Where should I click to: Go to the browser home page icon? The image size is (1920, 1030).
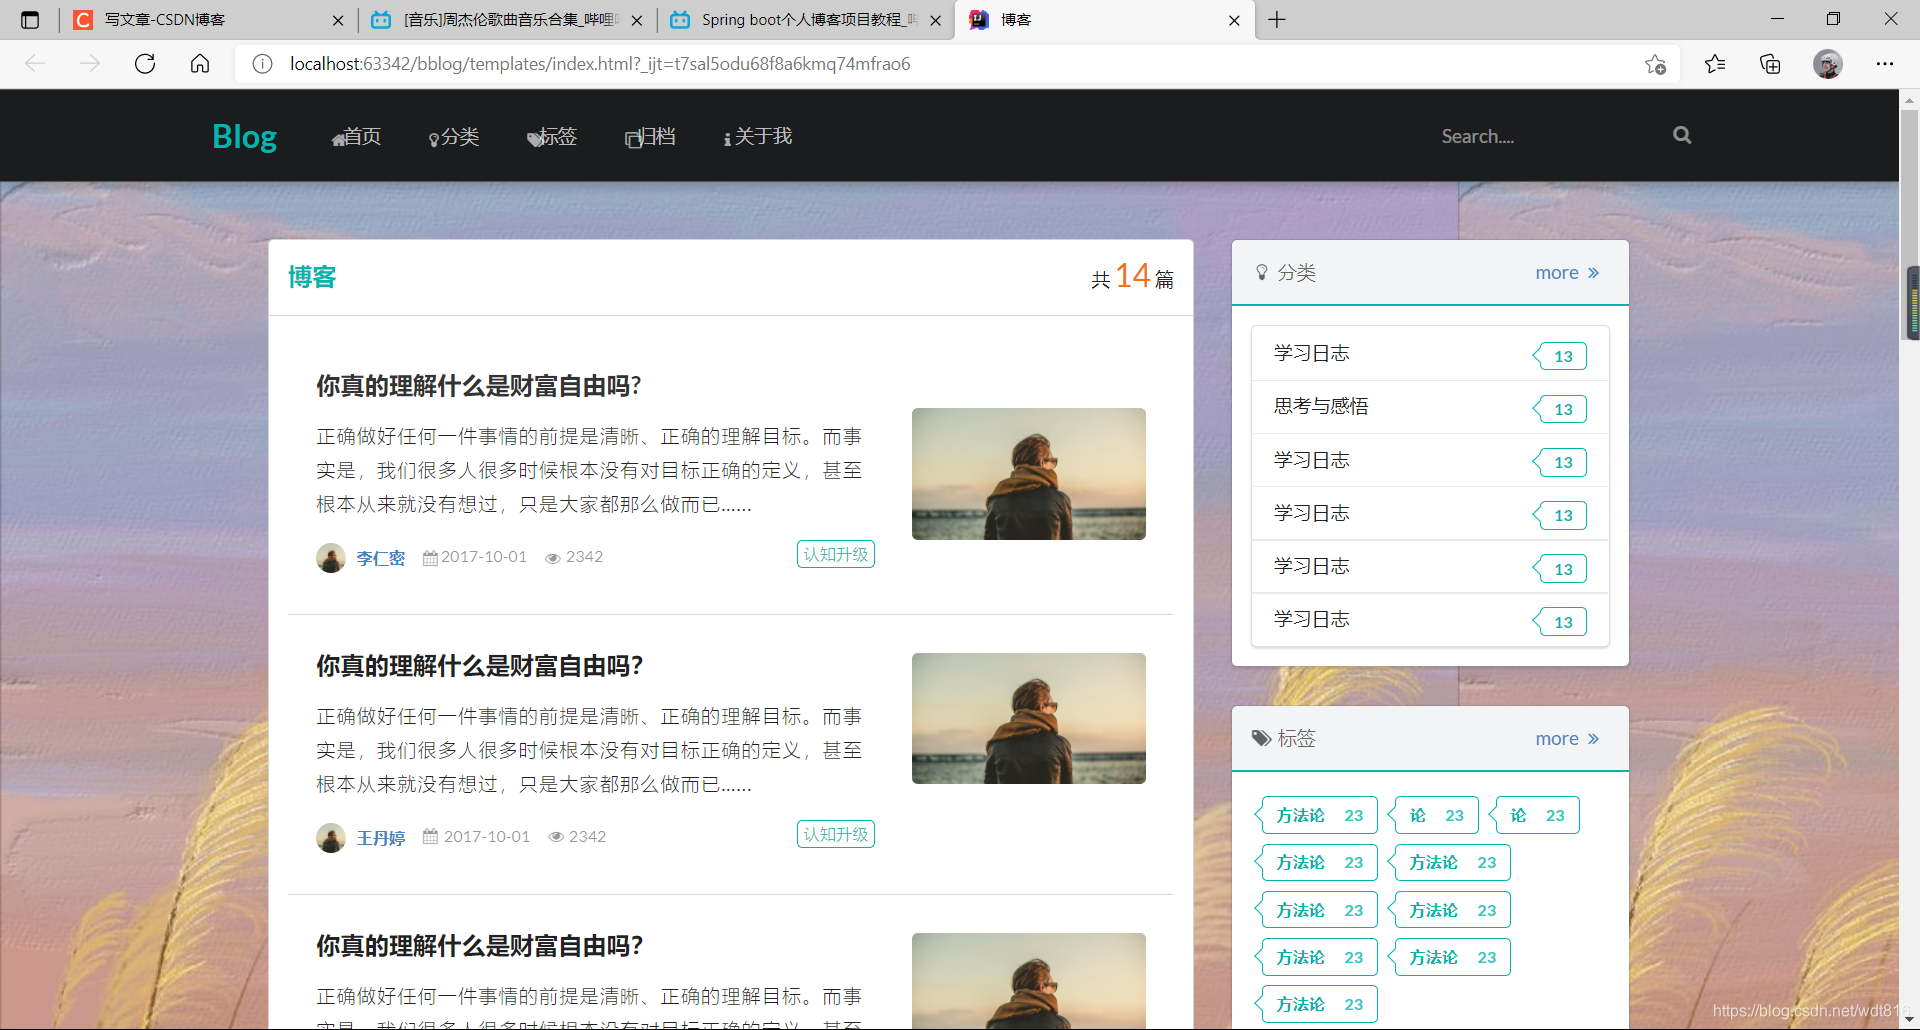[200, 64]
